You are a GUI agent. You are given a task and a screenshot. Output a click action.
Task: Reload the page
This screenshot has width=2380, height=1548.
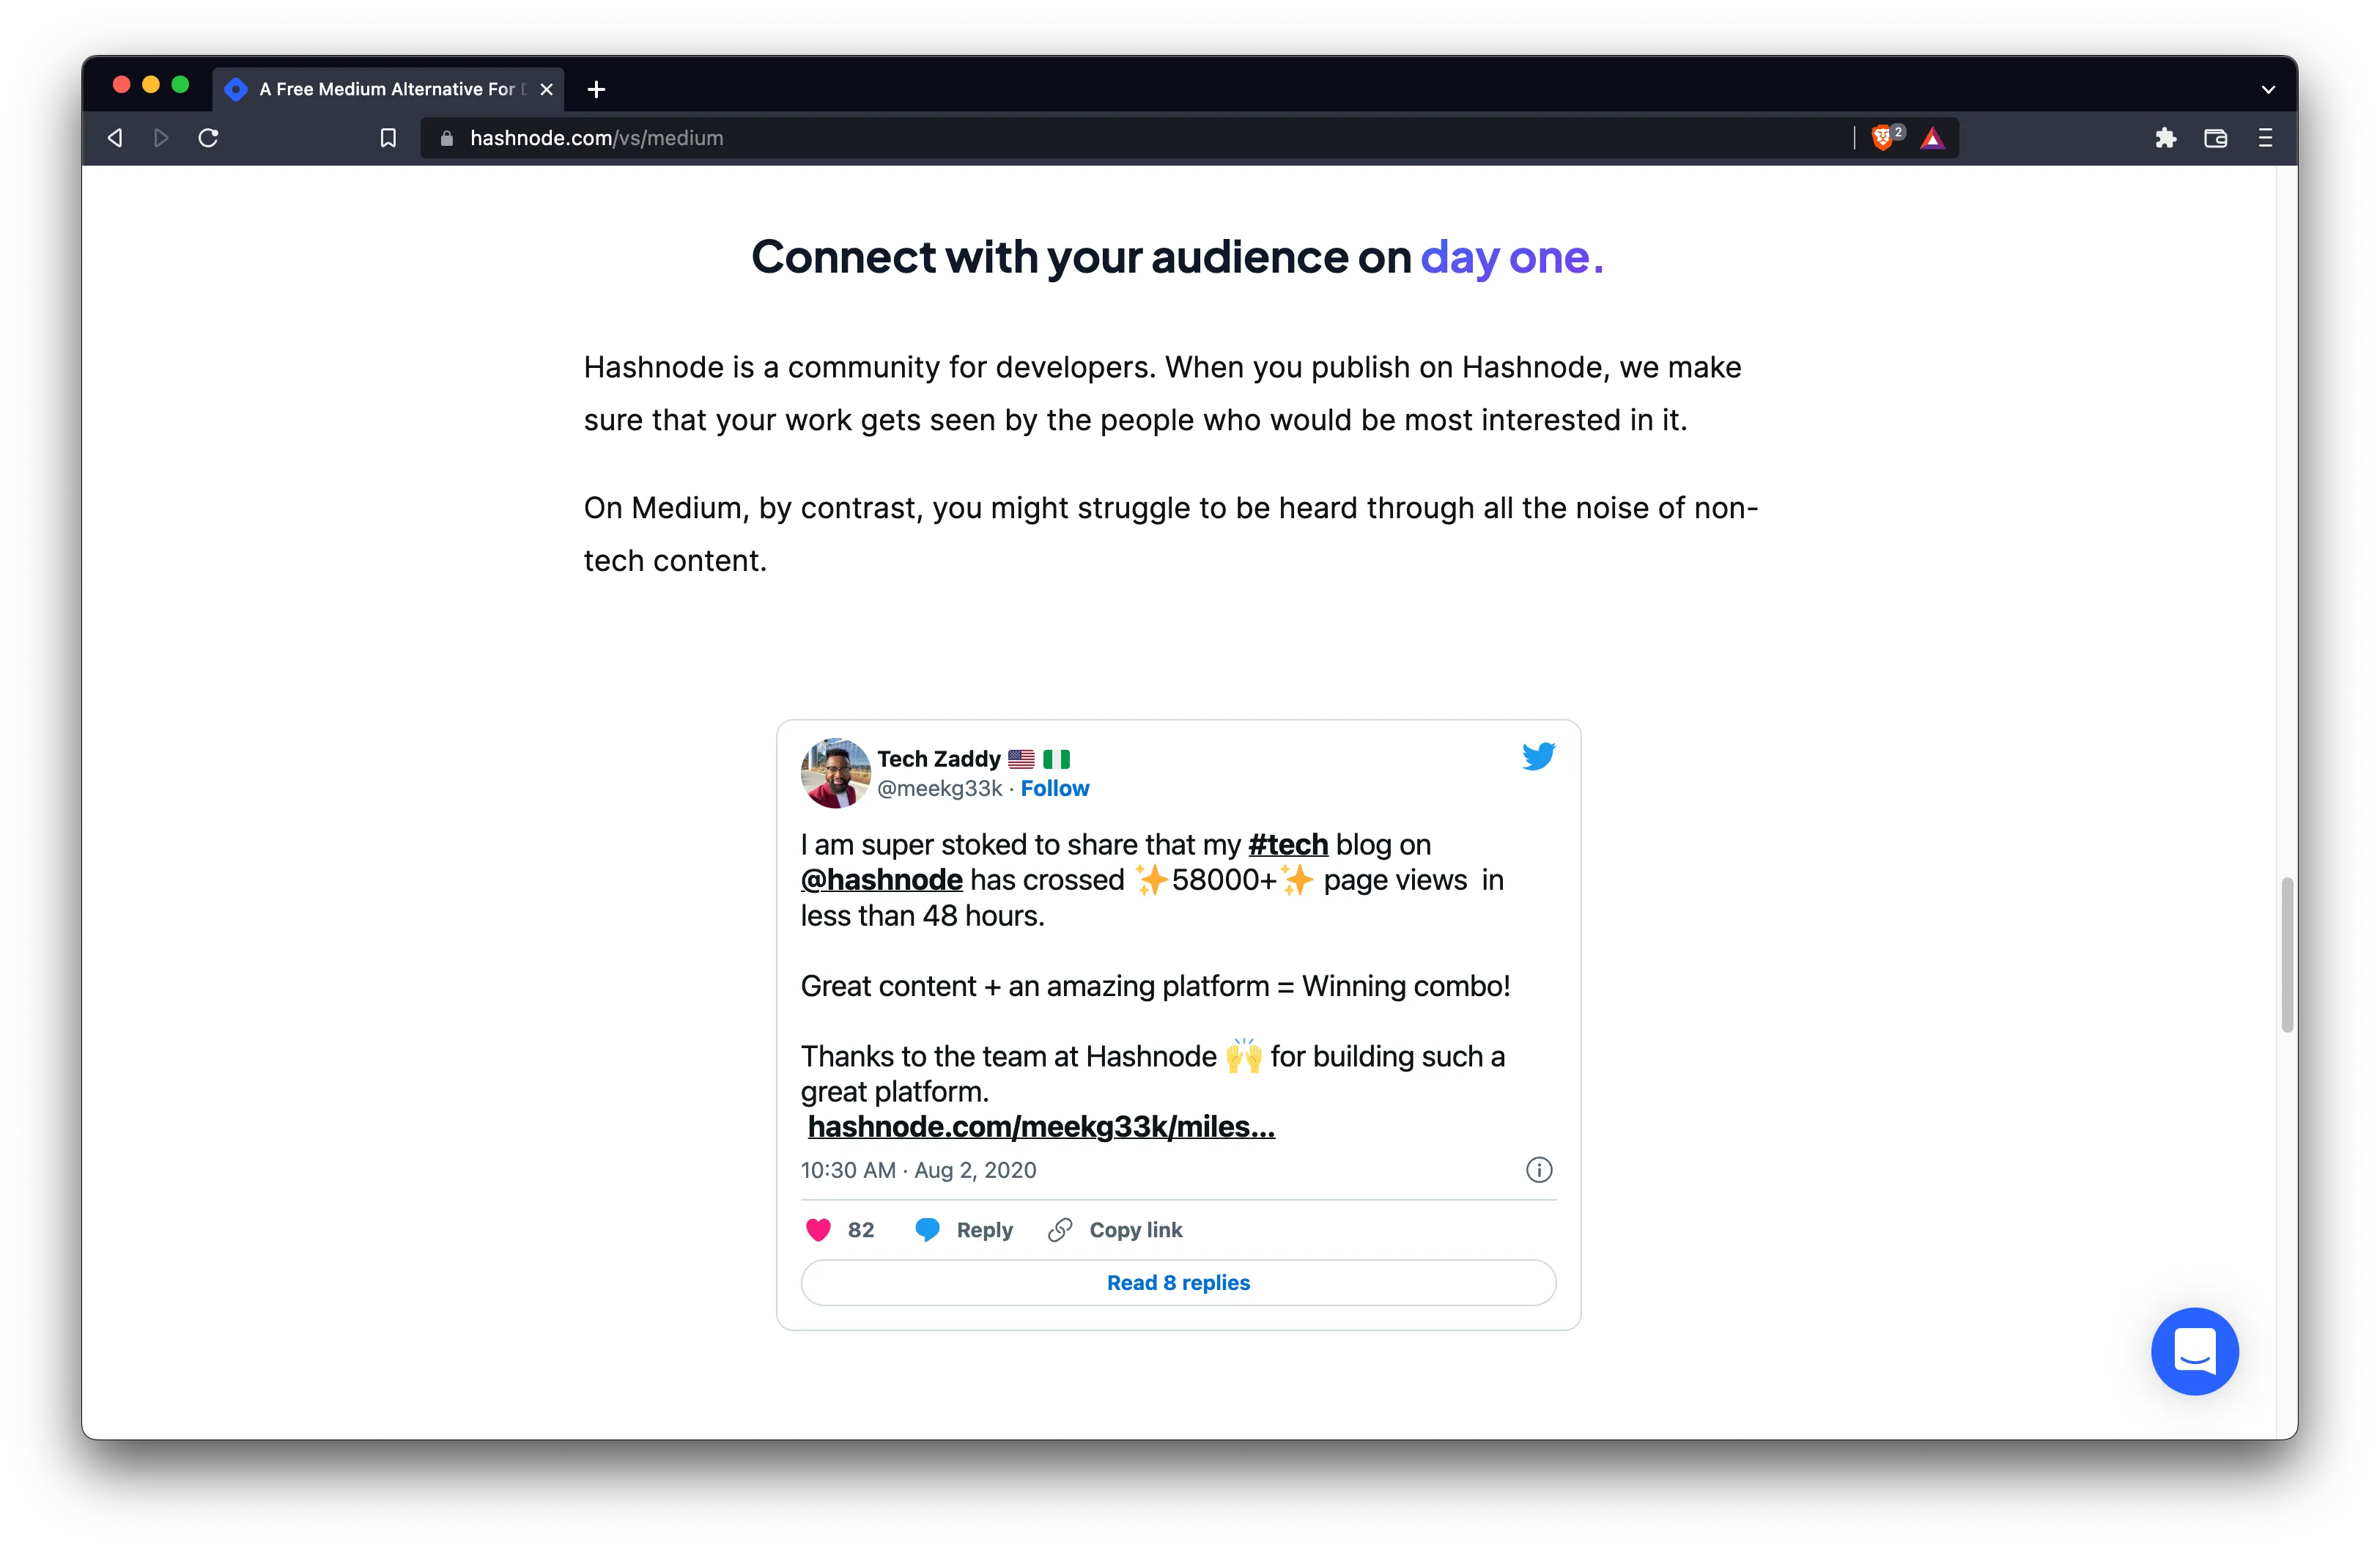208,138
